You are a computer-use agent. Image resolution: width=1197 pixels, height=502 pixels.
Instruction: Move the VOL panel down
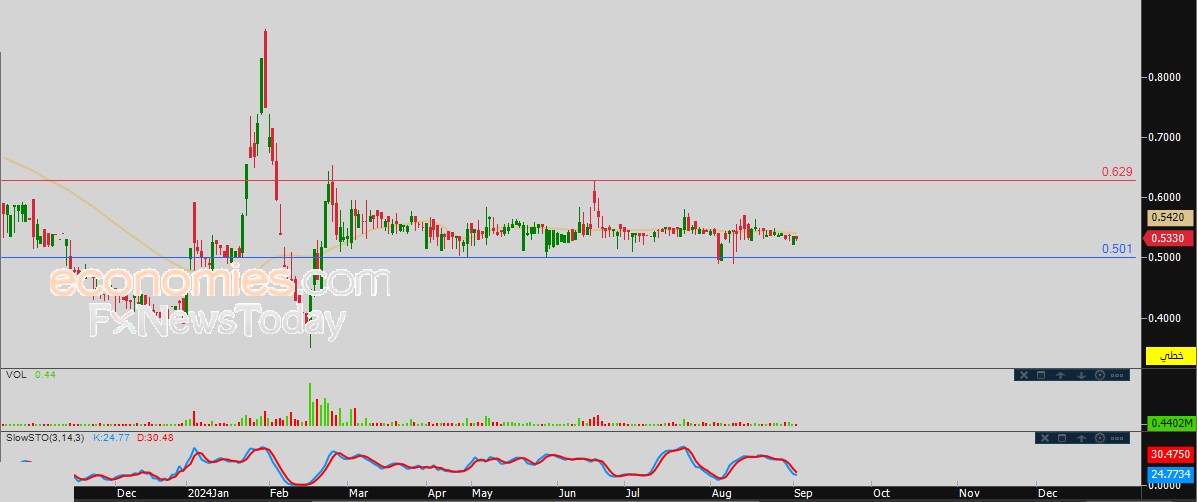[x=1081, y=375]
